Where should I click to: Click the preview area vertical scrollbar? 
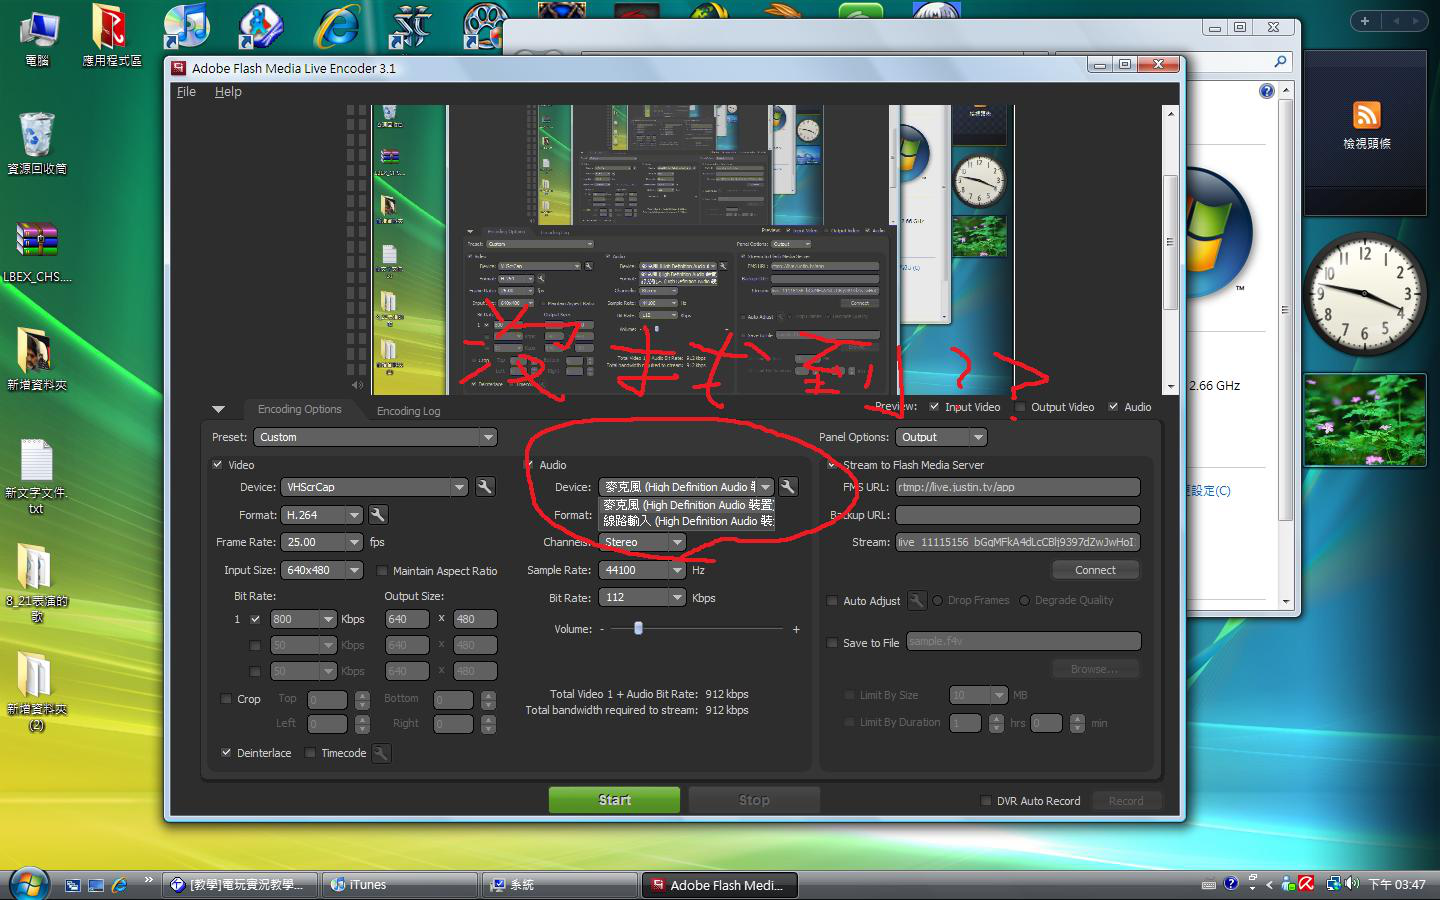pos(1171,250)
